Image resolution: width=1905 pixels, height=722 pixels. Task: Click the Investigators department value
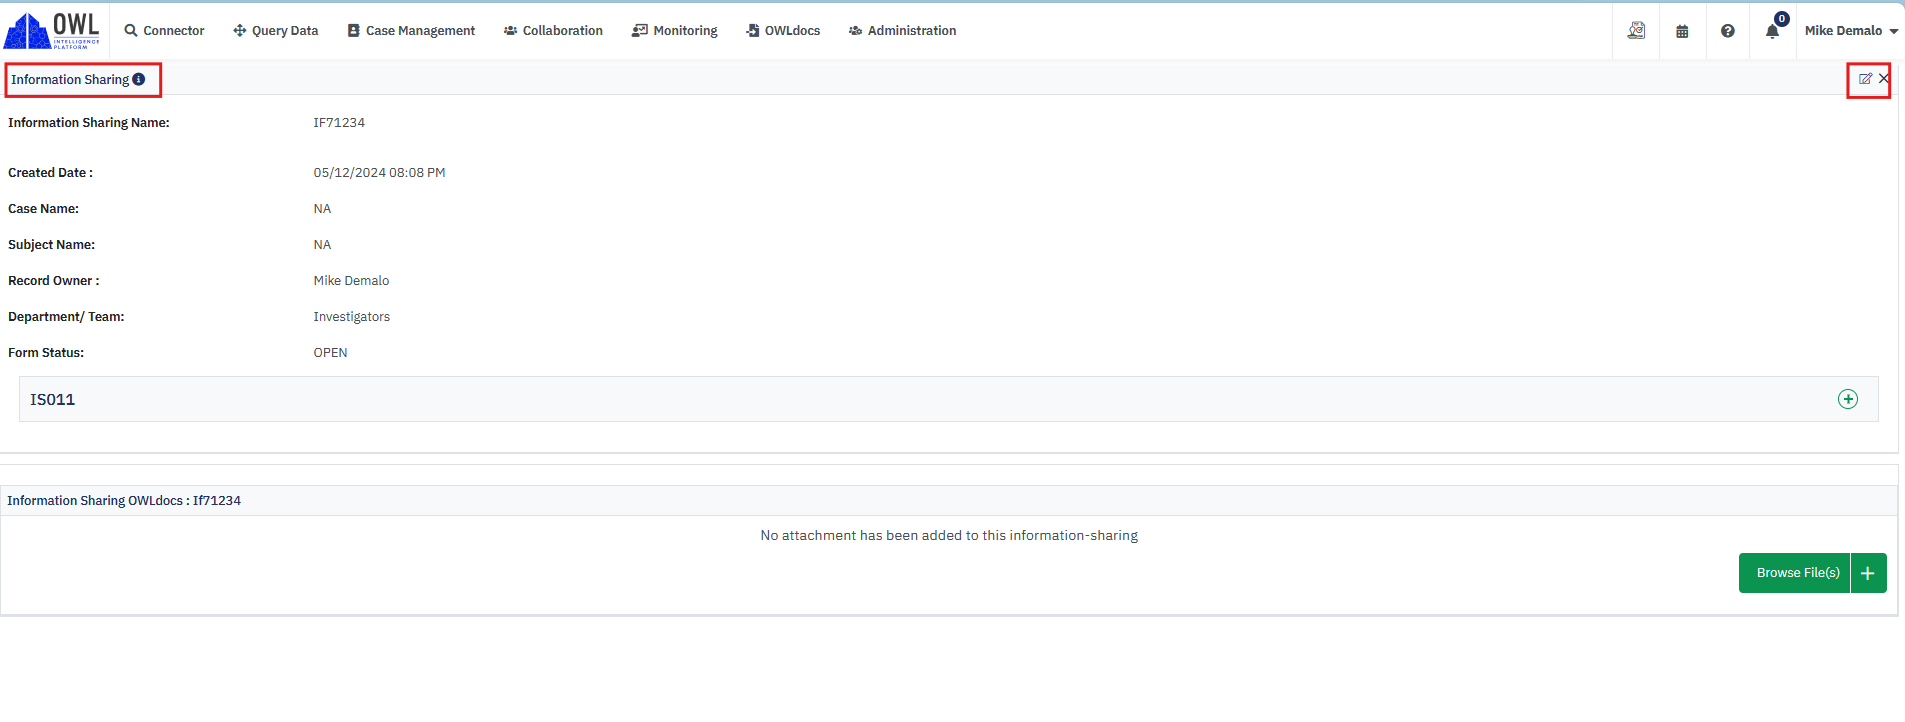click(351, 317)
